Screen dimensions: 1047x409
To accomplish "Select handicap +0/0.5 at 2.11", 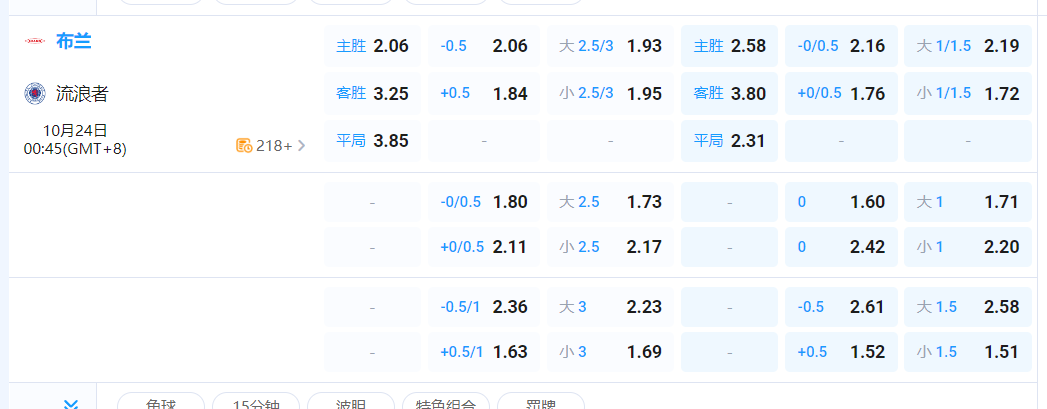I will 484,247.
